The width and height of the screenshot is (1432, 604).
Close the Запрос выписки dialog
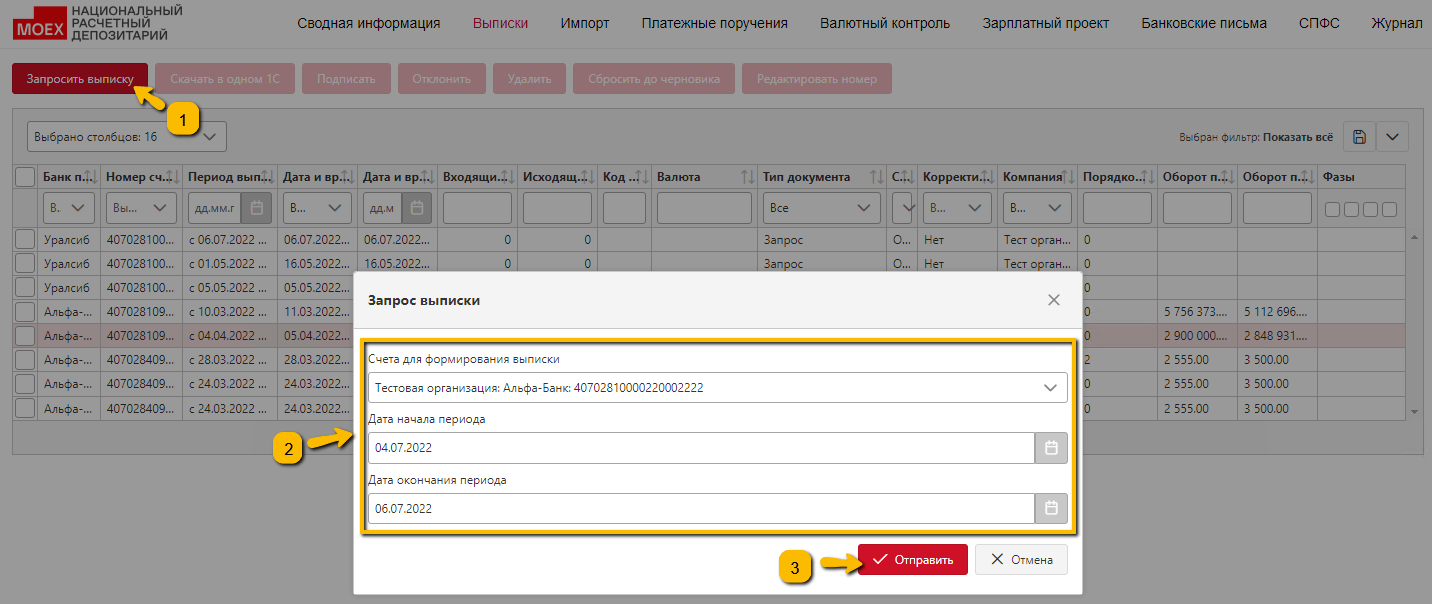[x=1053, y=300]
